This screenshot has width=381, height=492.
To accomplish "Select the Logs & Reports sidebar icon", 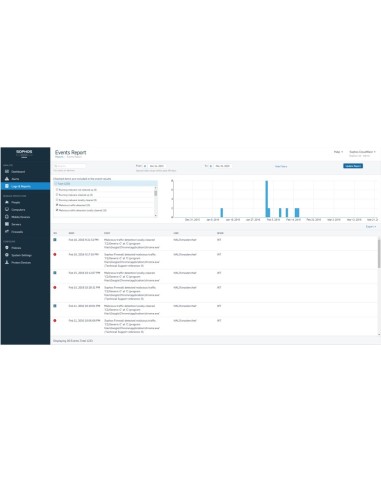I will click(x=7, y=186).
